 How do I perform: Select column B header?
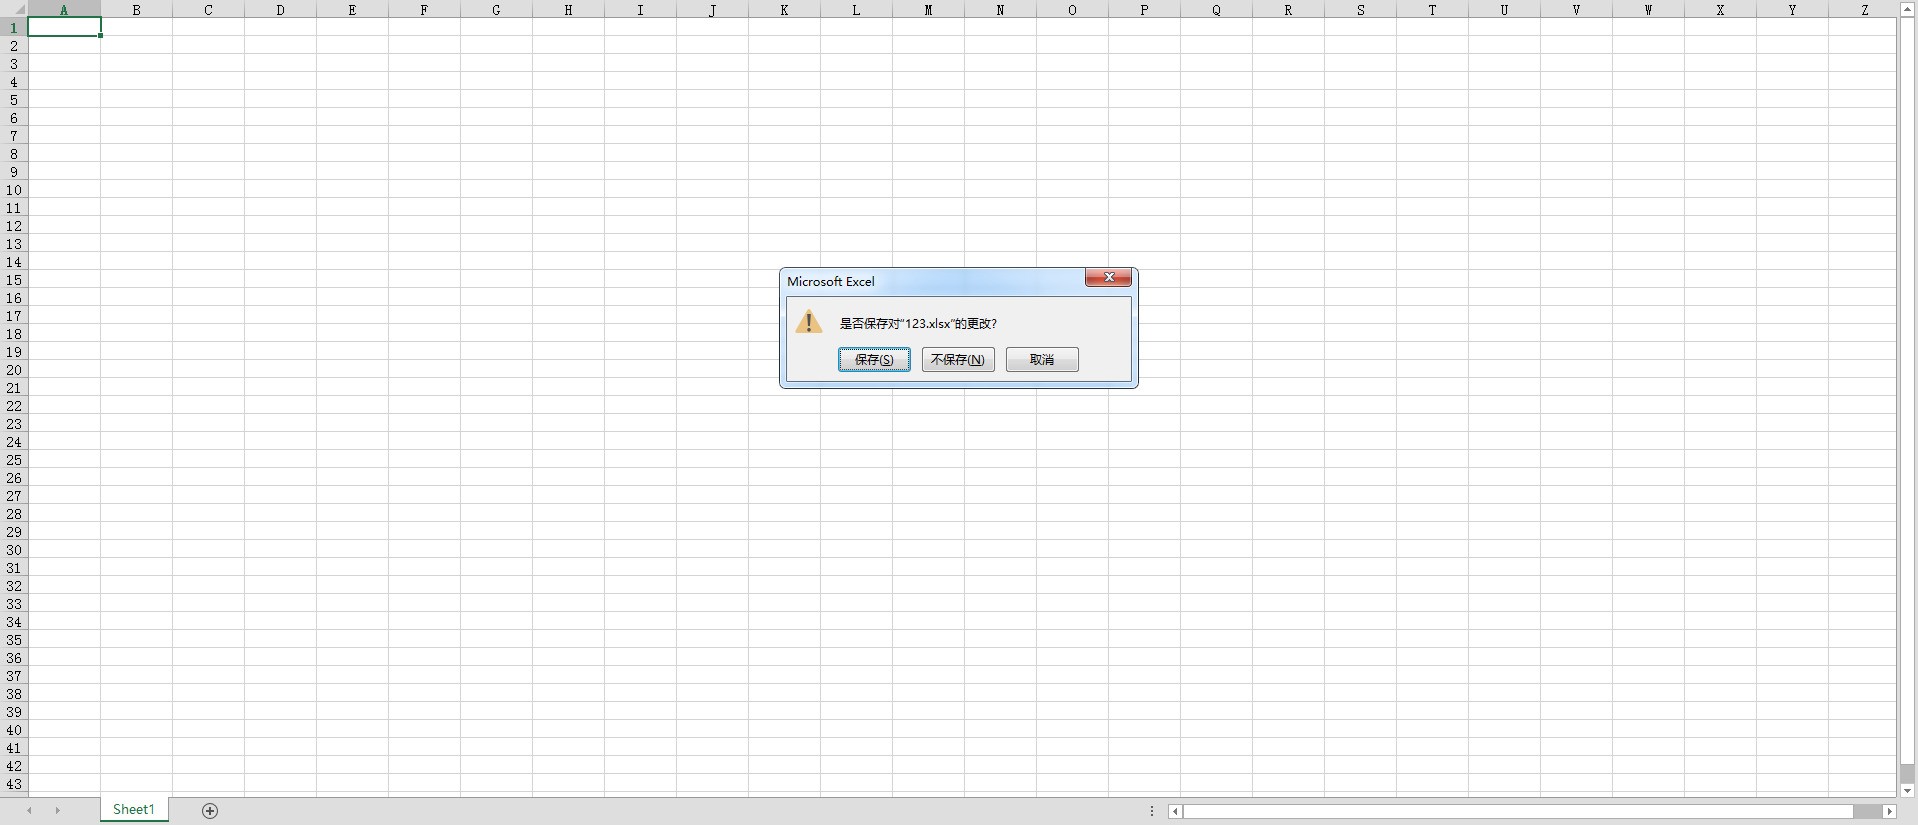136,10
